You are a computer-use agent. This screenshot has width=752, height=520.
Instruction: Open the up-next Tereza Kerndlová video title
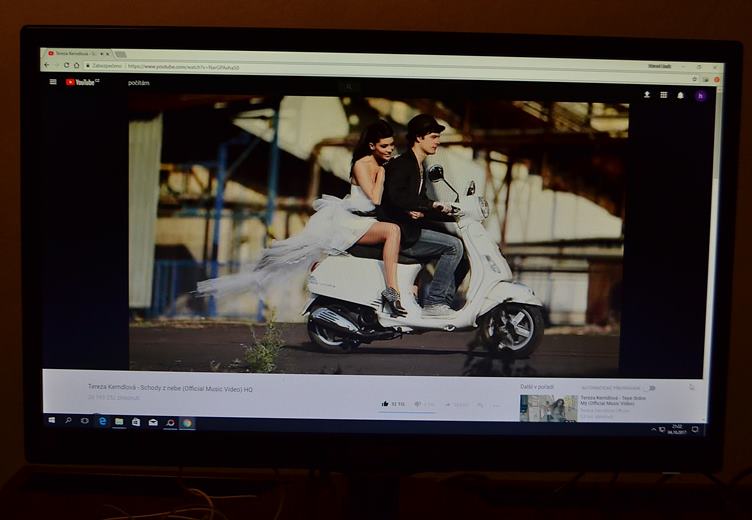[613, 401]
